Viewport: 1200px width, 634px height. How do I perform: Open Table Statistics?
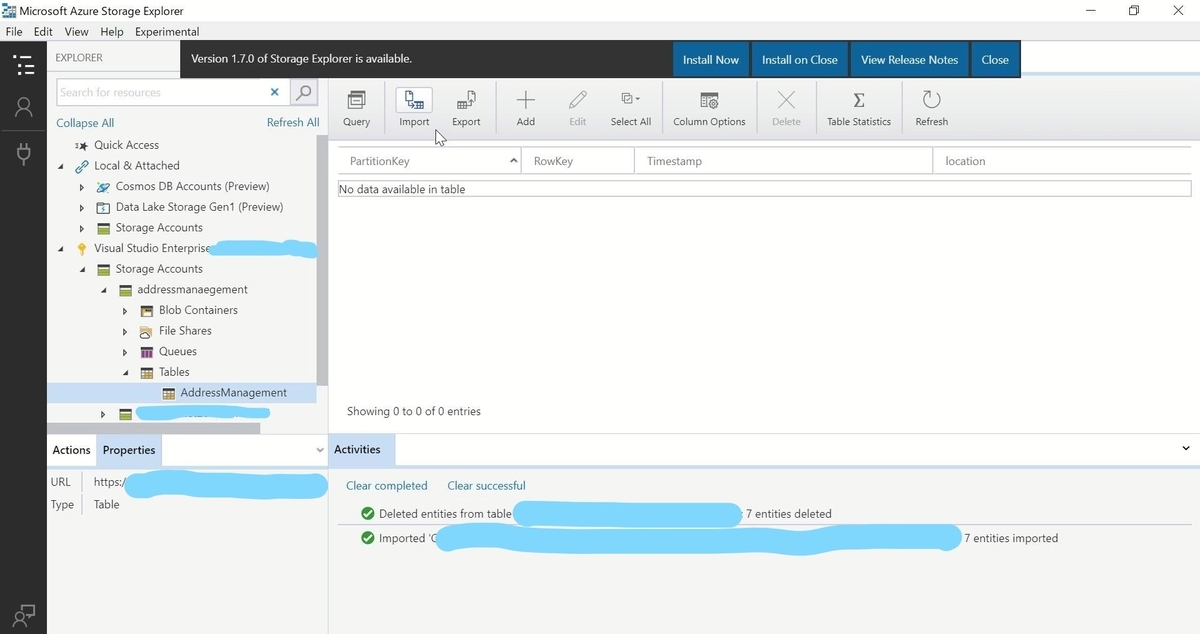click(x=859, y=109)
